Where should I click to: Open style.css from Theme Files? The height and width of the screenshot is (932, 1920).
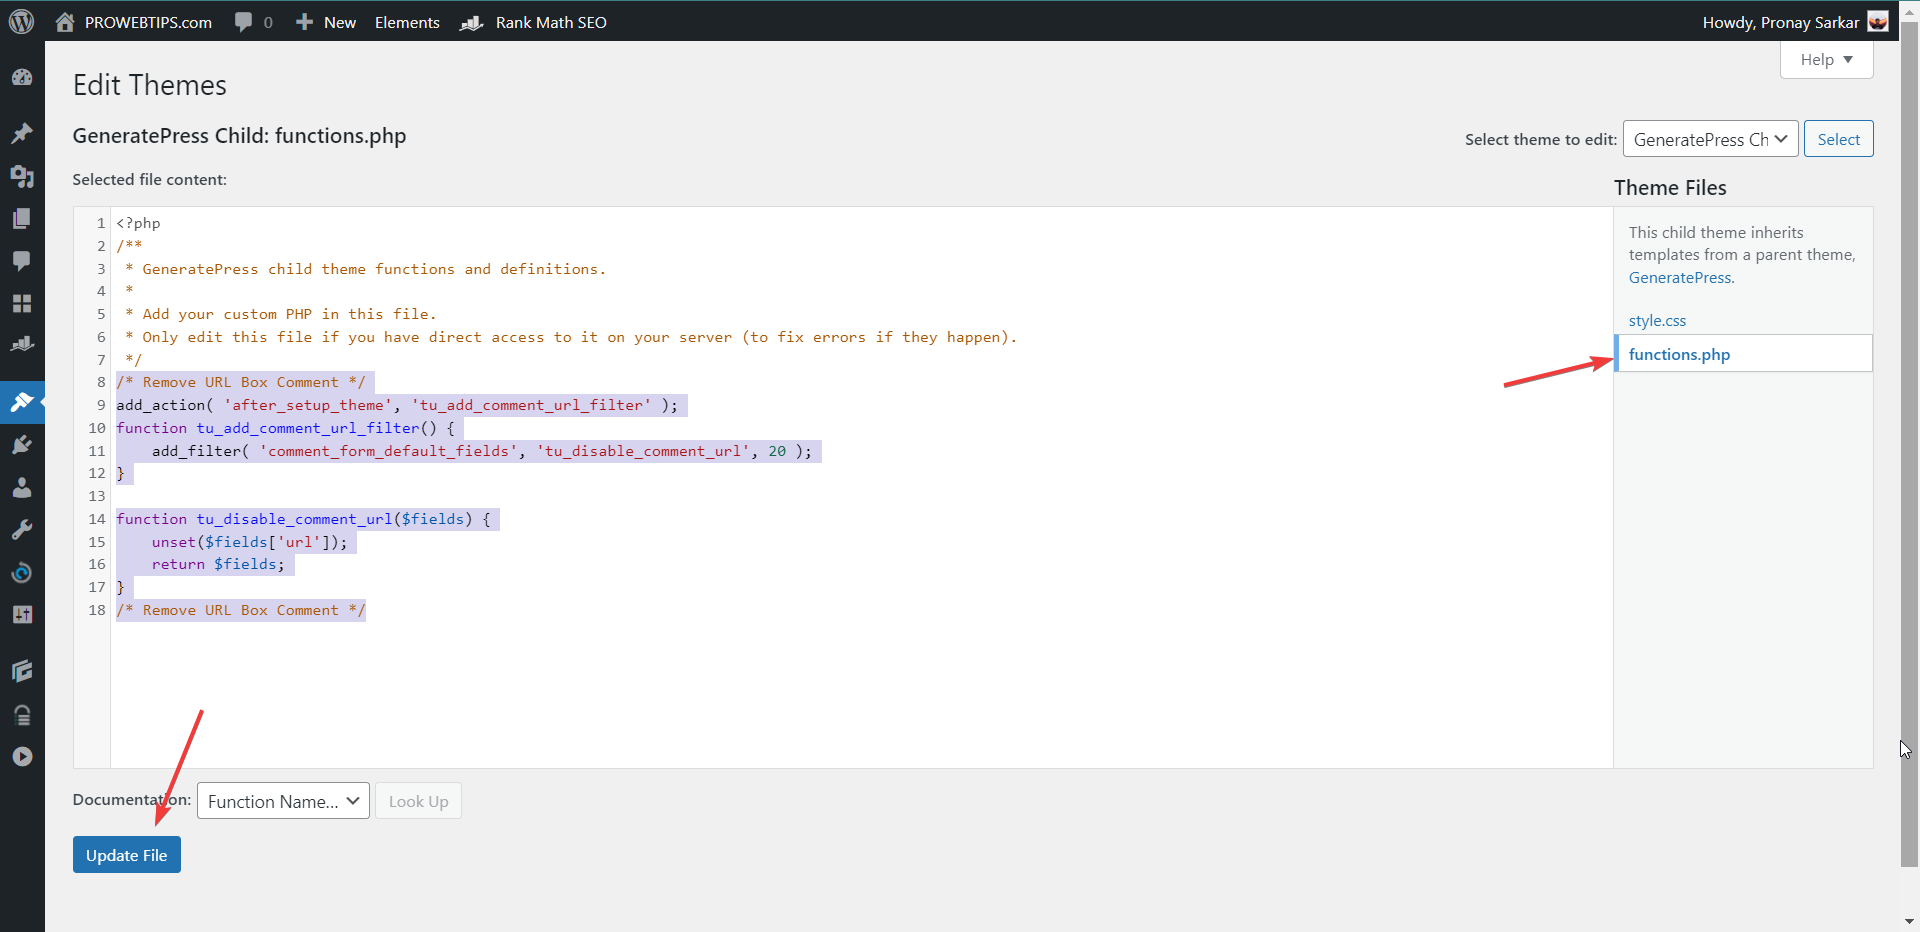[1657, 321]
